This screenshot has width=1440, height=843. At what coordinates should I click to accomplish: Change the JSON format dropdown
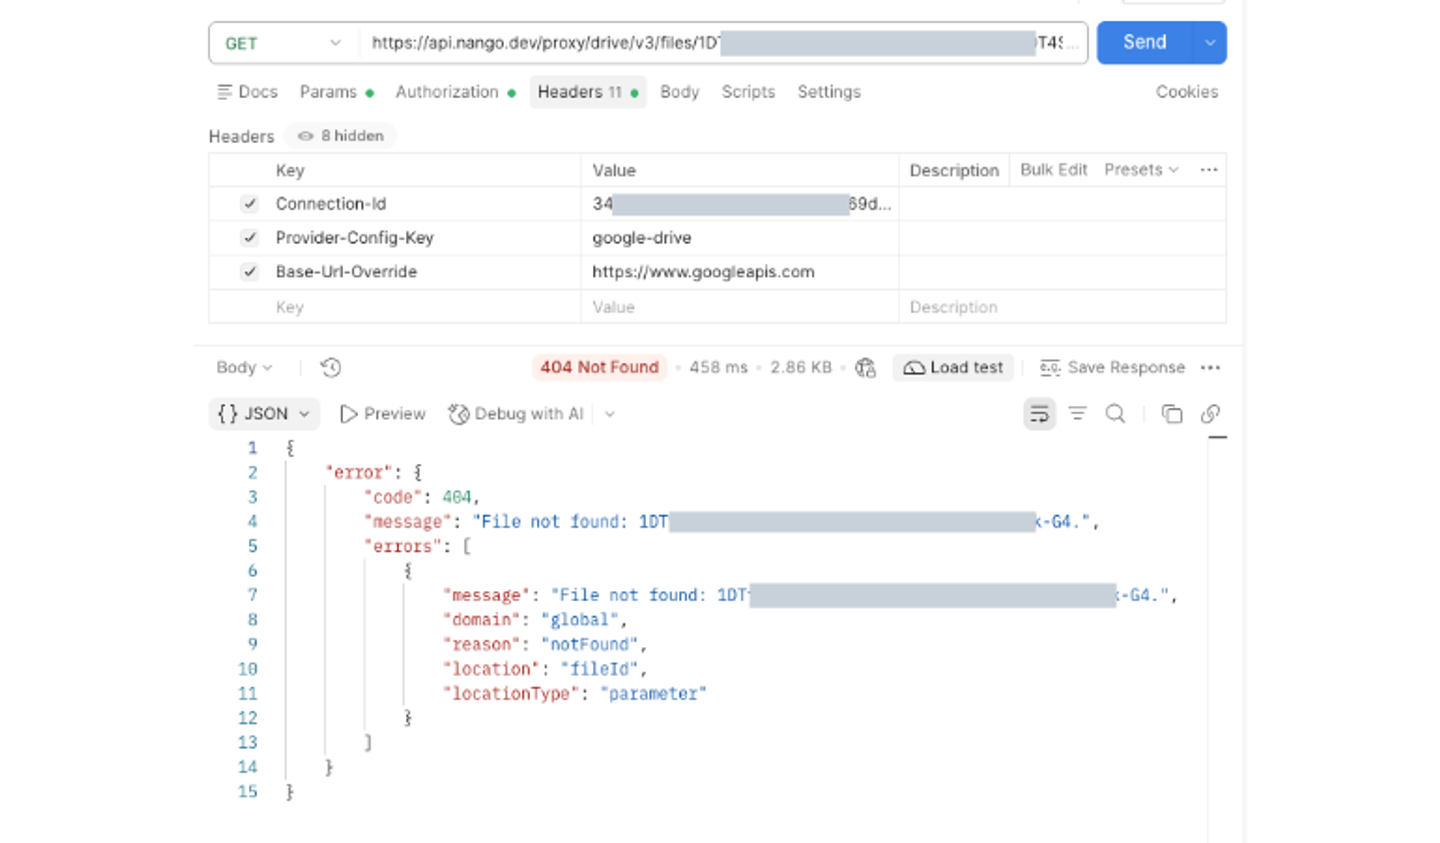264,414
